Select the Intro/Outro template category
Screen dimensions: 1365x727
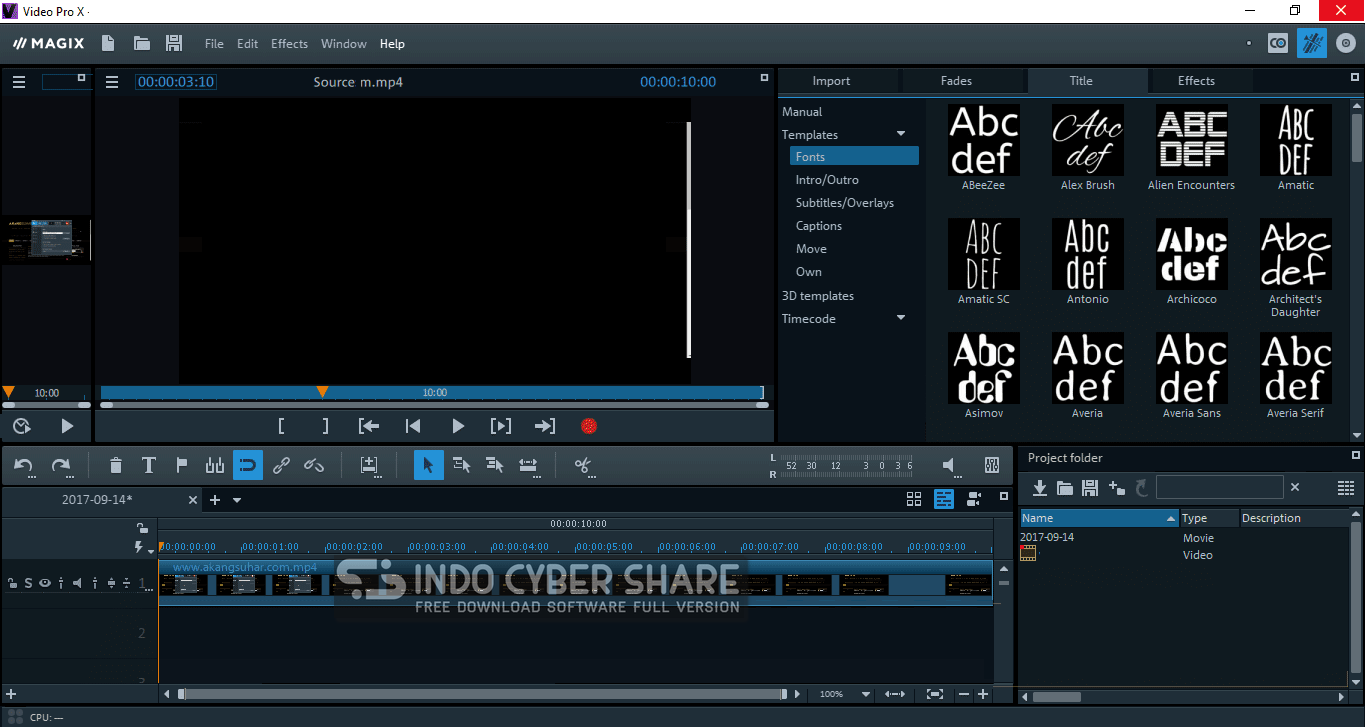pos(827,180)
